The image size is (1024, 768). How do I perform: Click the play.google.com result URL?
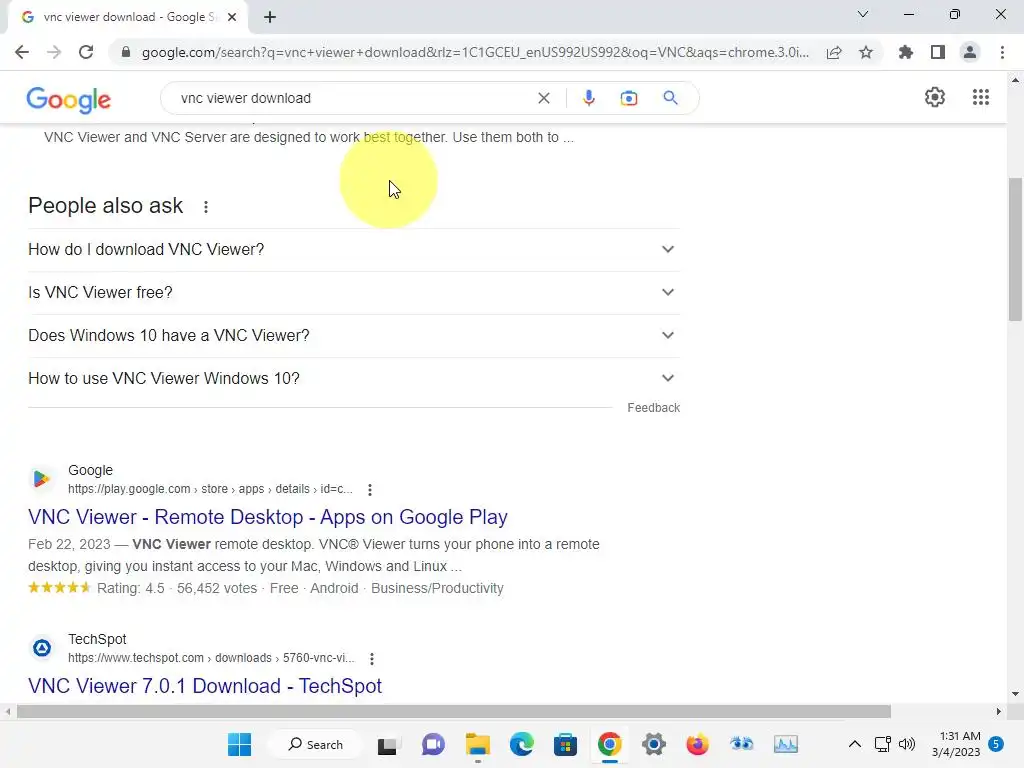point(210,489)
